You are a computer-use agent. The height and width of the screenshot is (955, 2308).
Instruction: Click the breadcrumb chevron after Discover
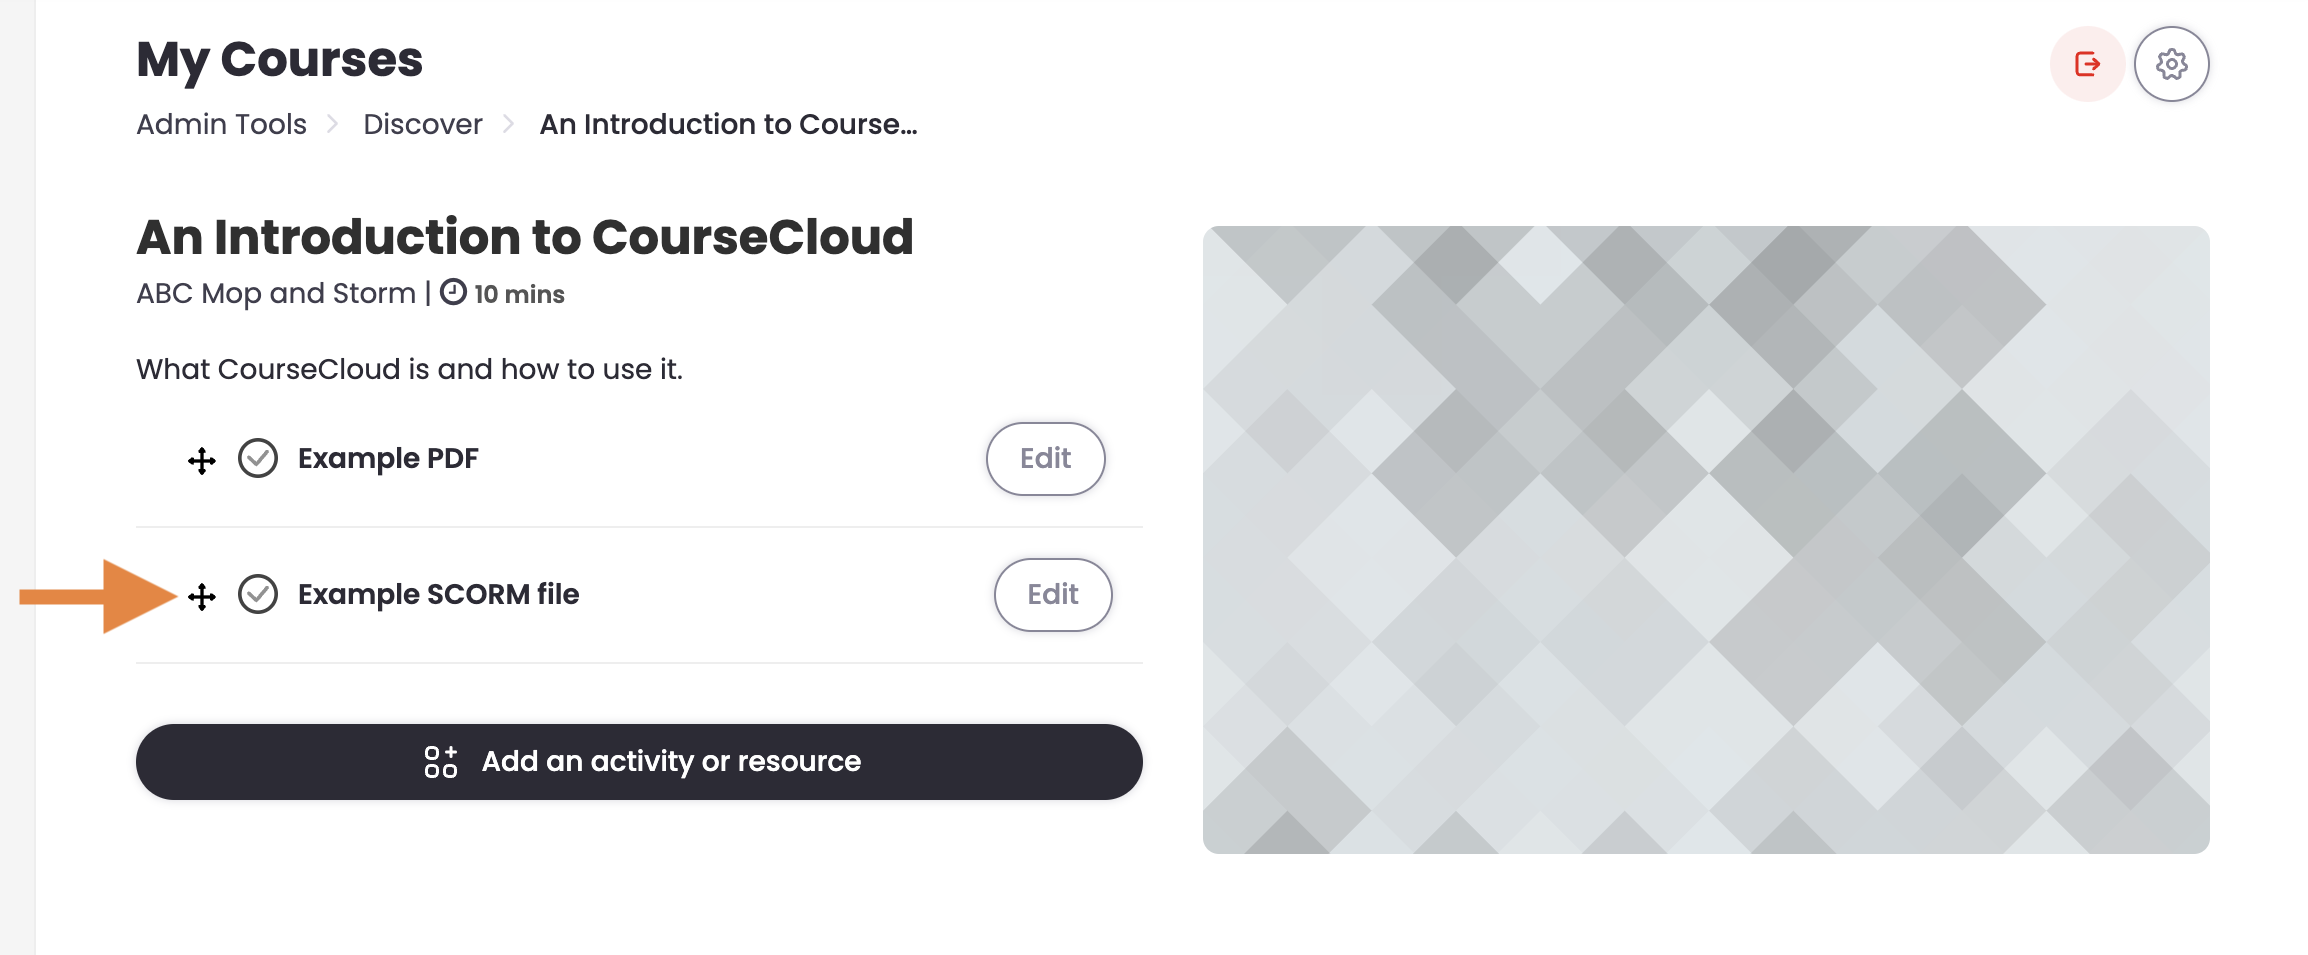point(509,124)
